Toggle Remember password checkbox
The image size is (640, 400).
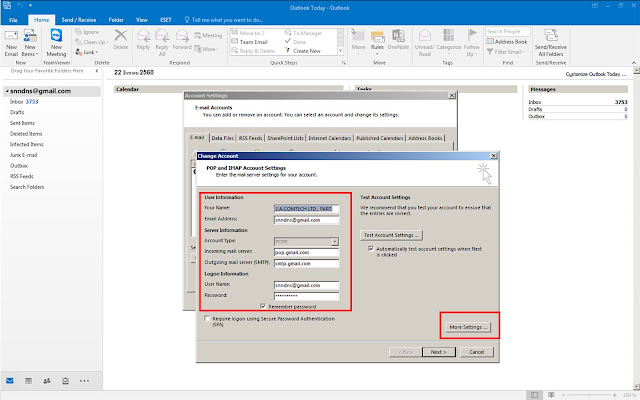click(x=263, y=306)
